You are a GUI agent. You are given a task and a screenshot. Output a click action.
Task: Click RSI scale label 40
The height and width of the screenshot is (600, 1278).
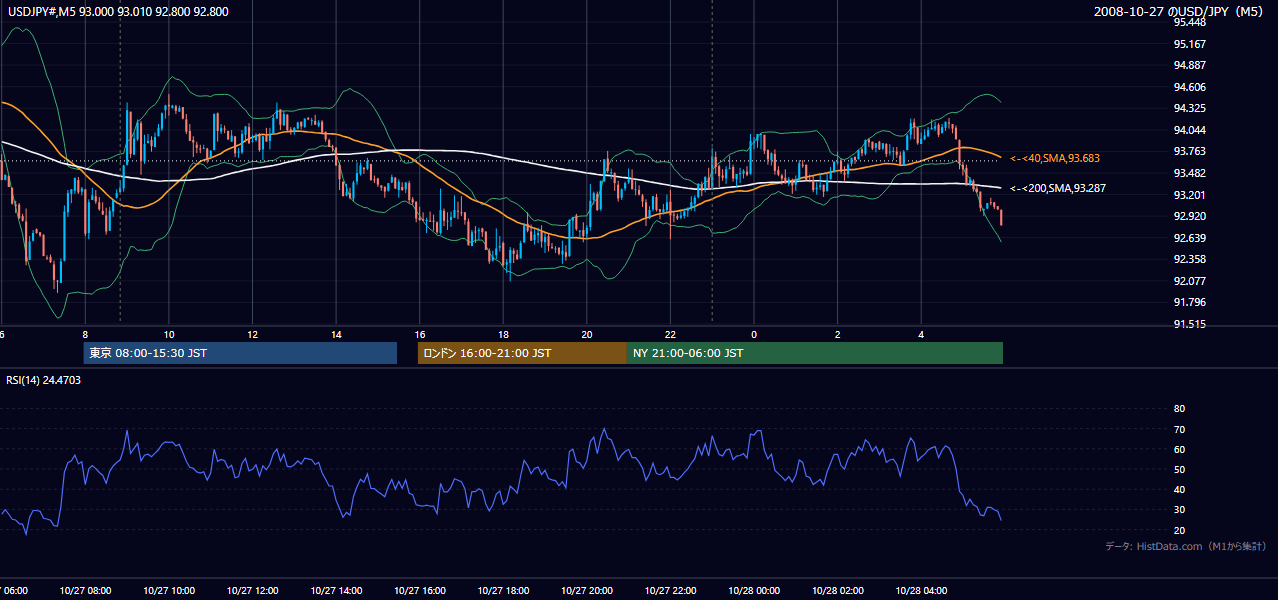1179,489
